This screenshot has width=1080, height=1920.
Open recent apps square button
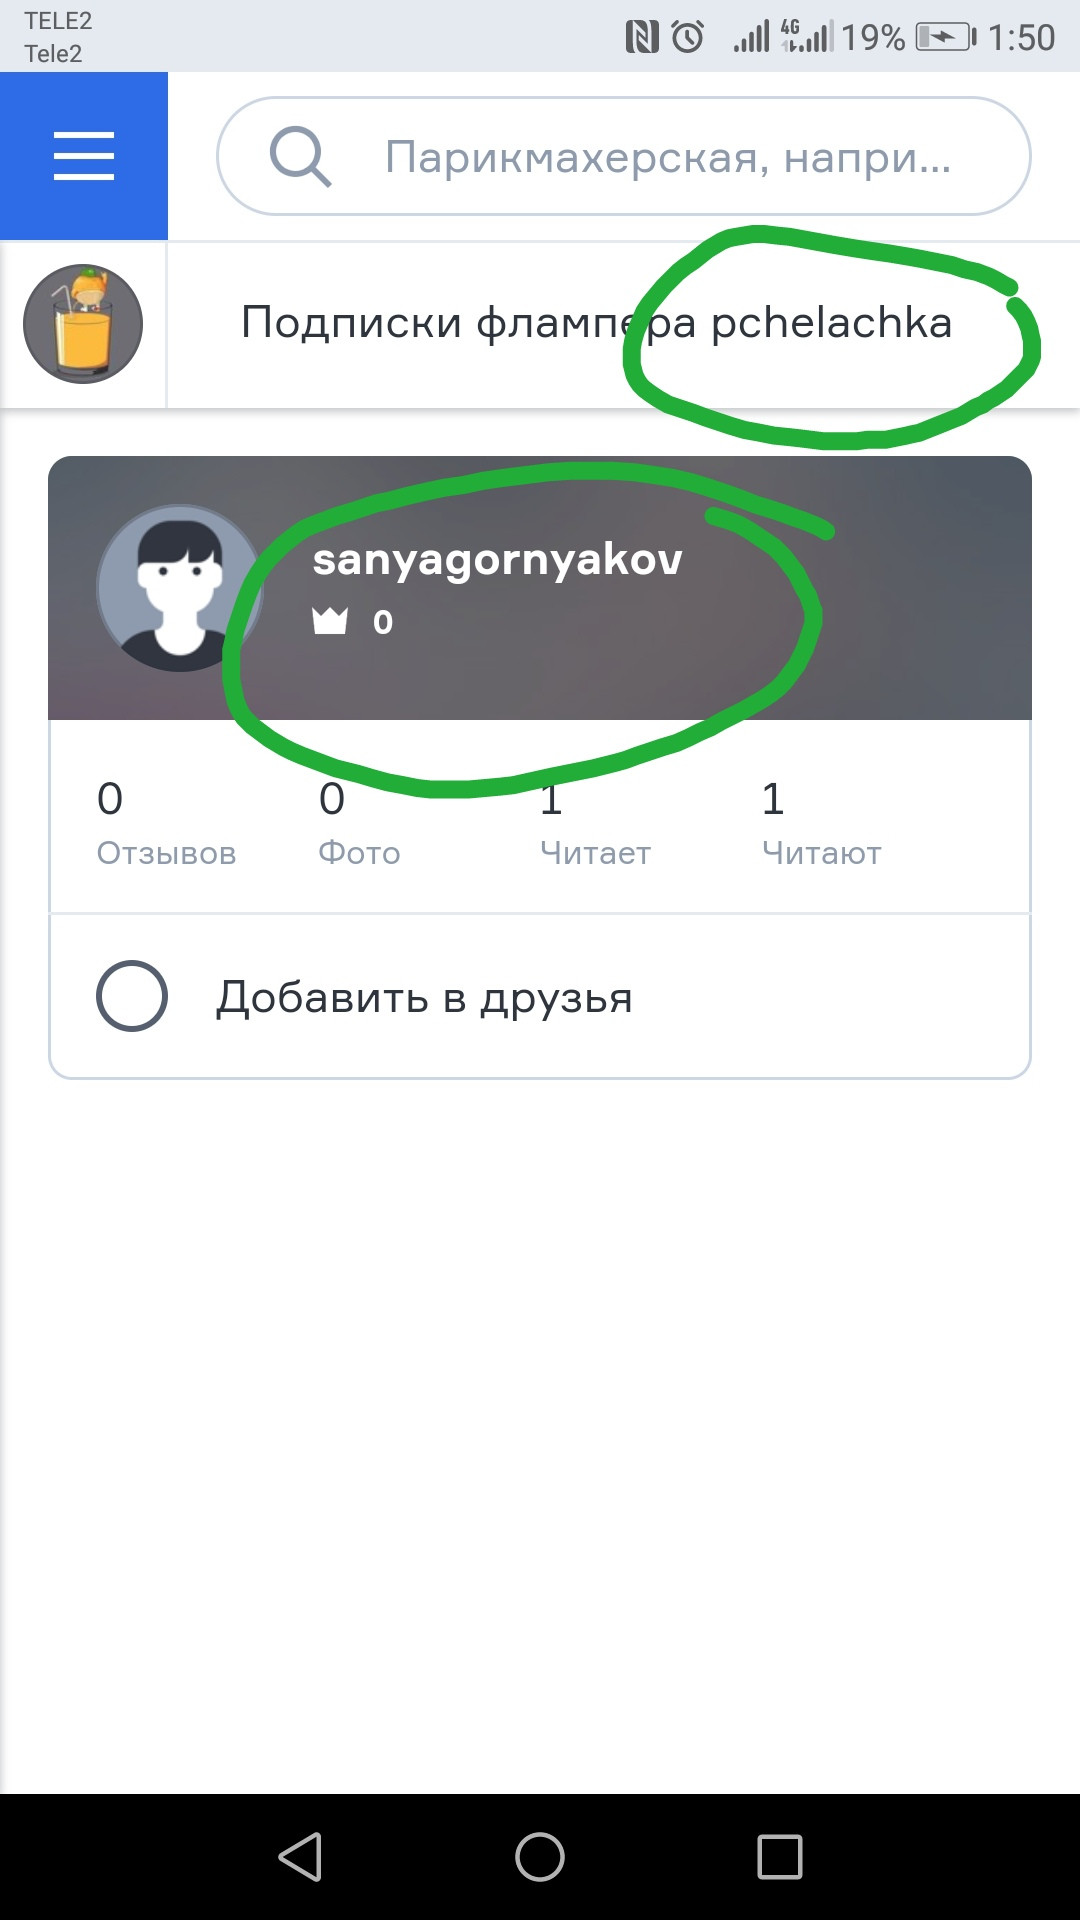point(780,1857)
